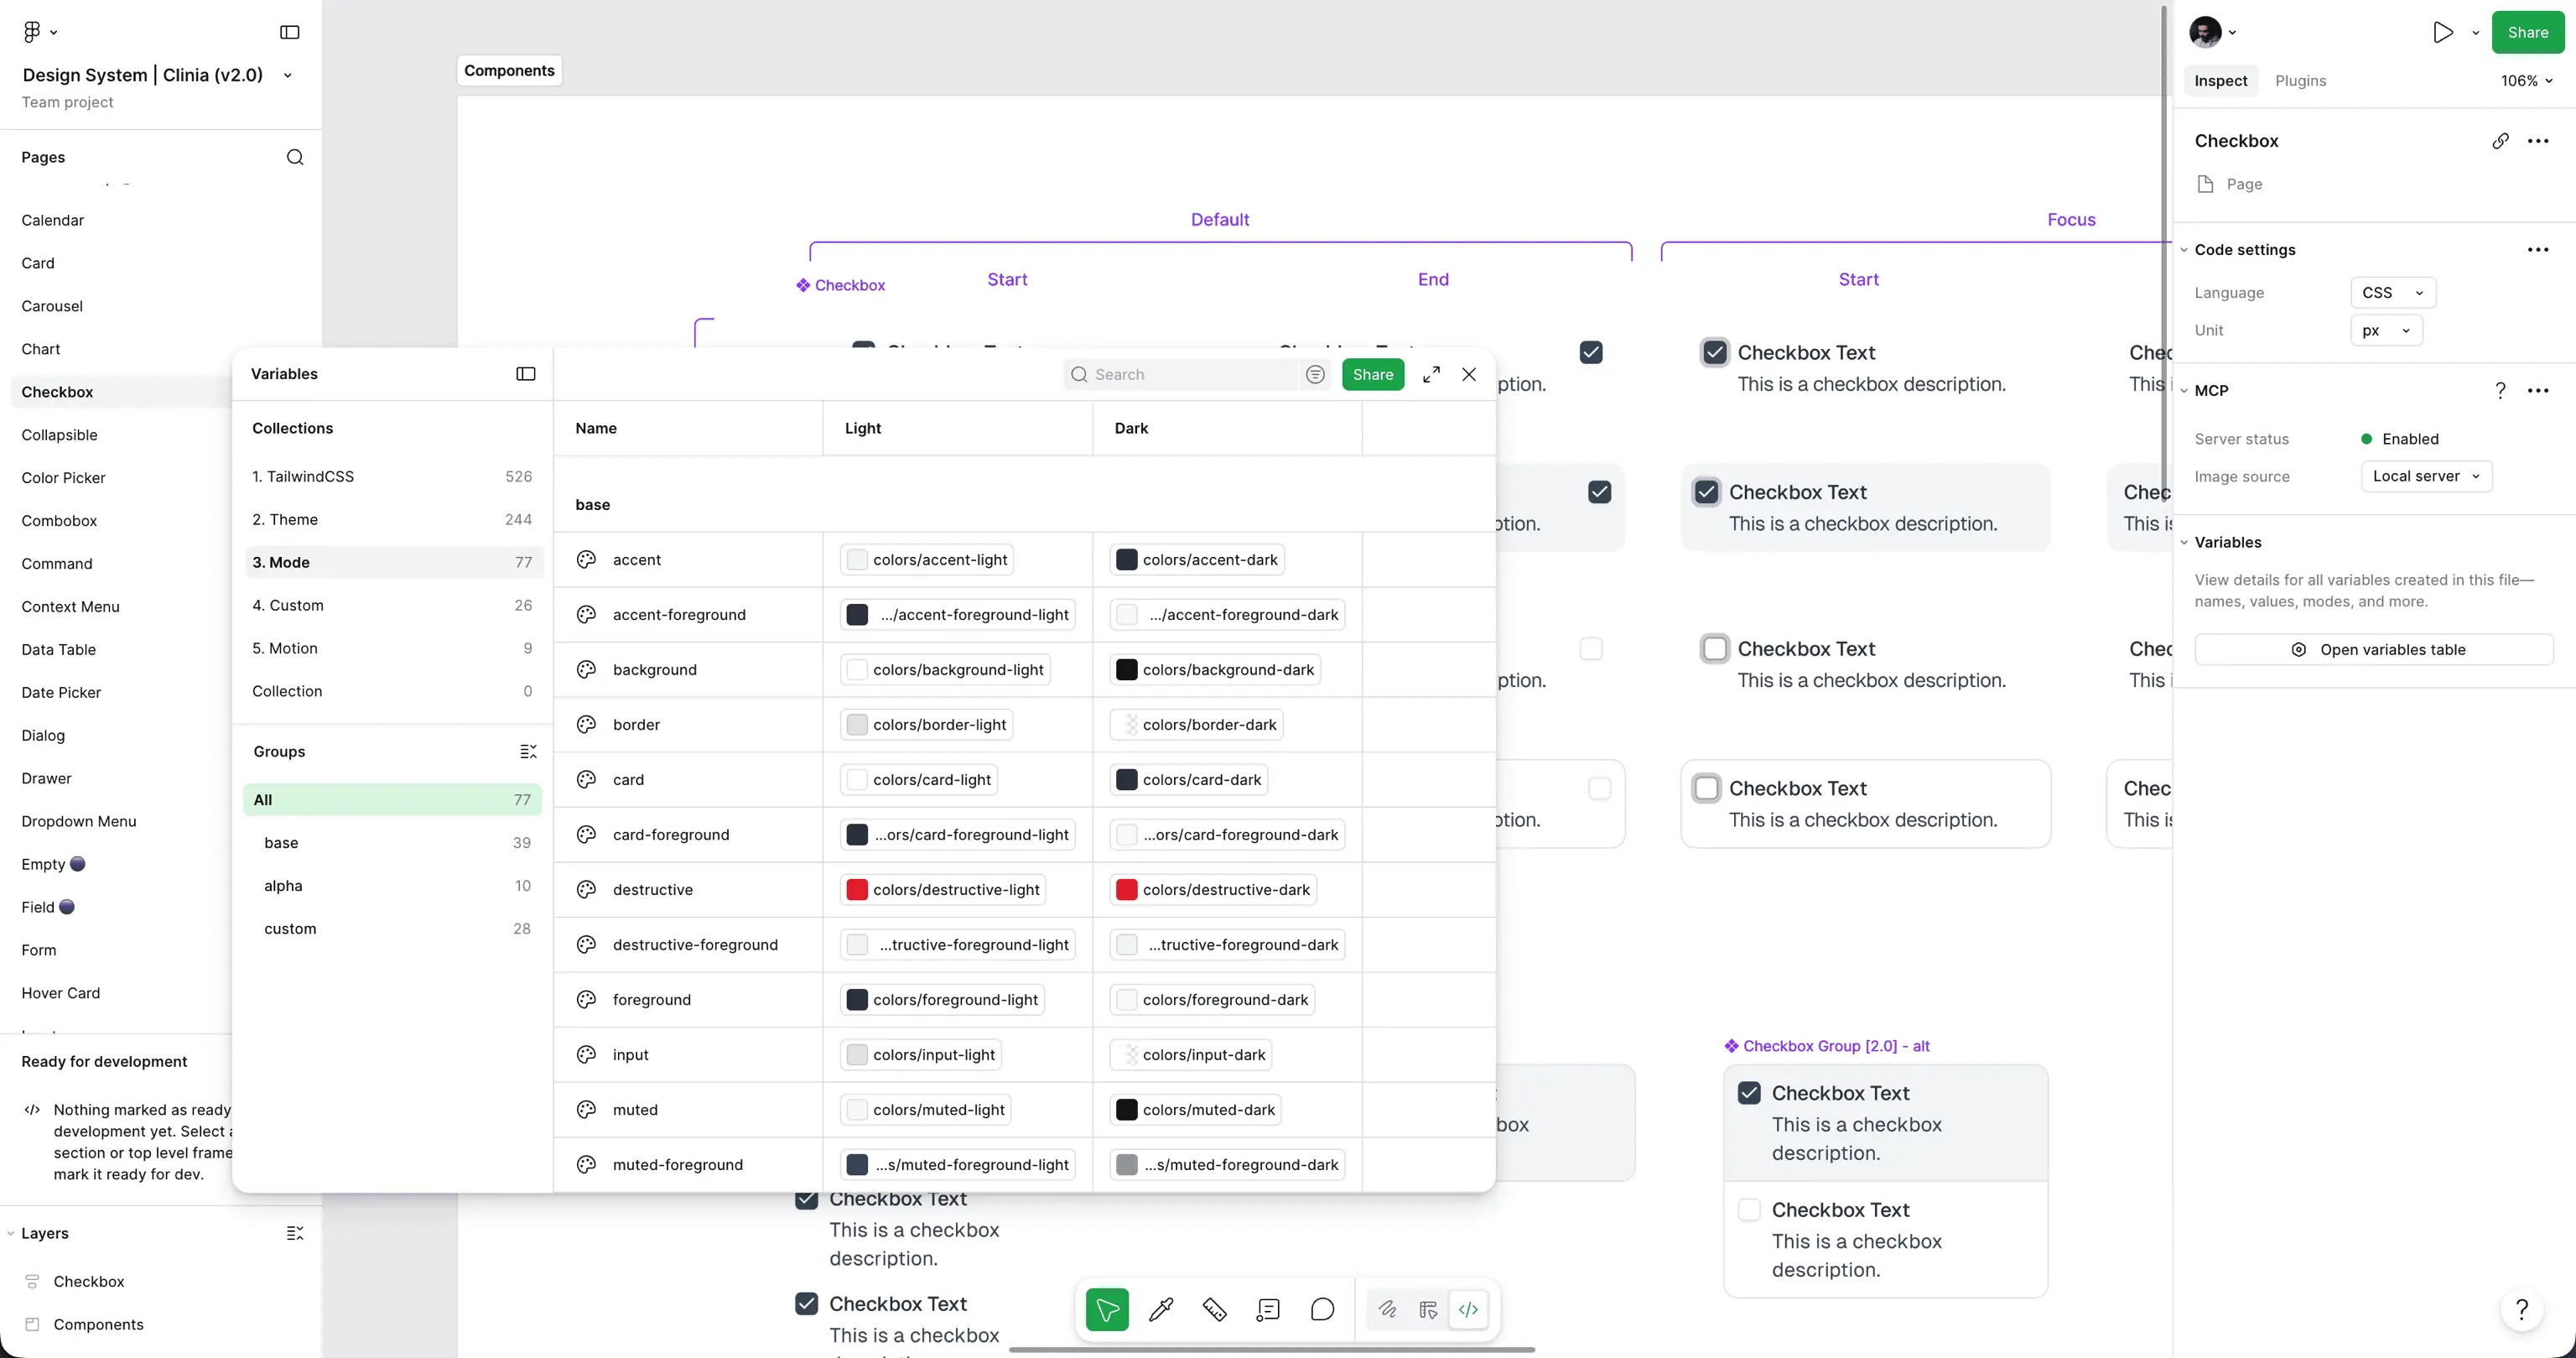Close the Variables modal

1469,374
